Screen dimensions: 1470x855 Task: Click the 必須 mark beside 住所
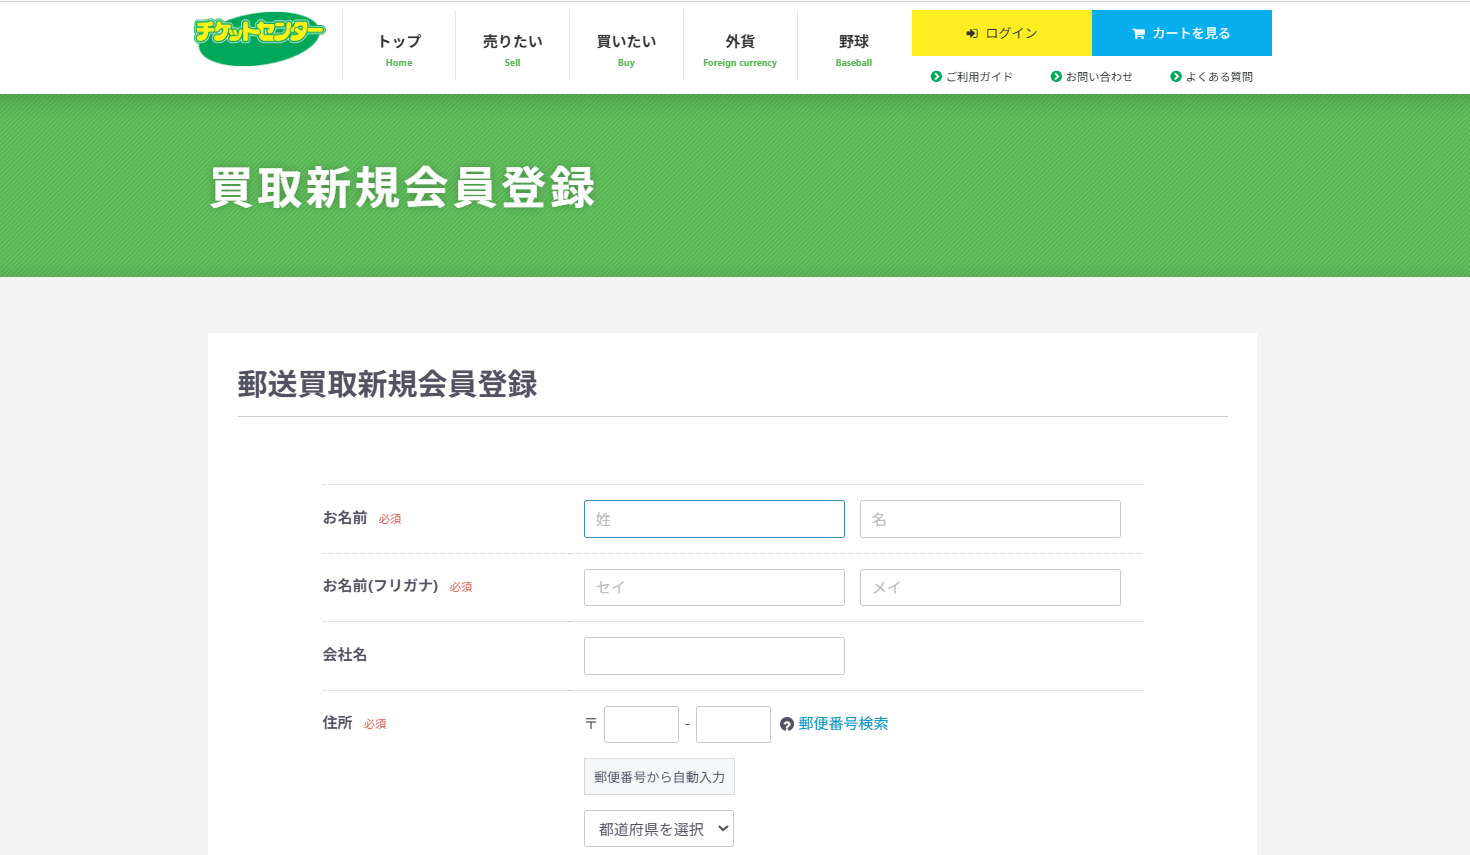point(375,724)
